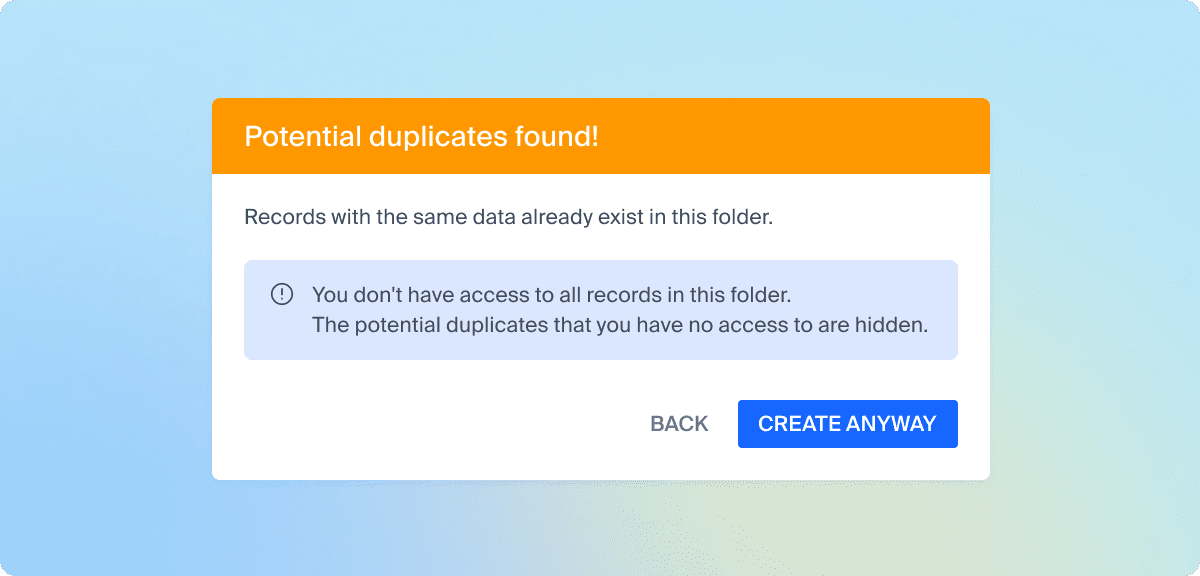Click the empty orange header area right of the title
The height and width of the screenshot is (576, 1200).
click(x=800, y=137)
